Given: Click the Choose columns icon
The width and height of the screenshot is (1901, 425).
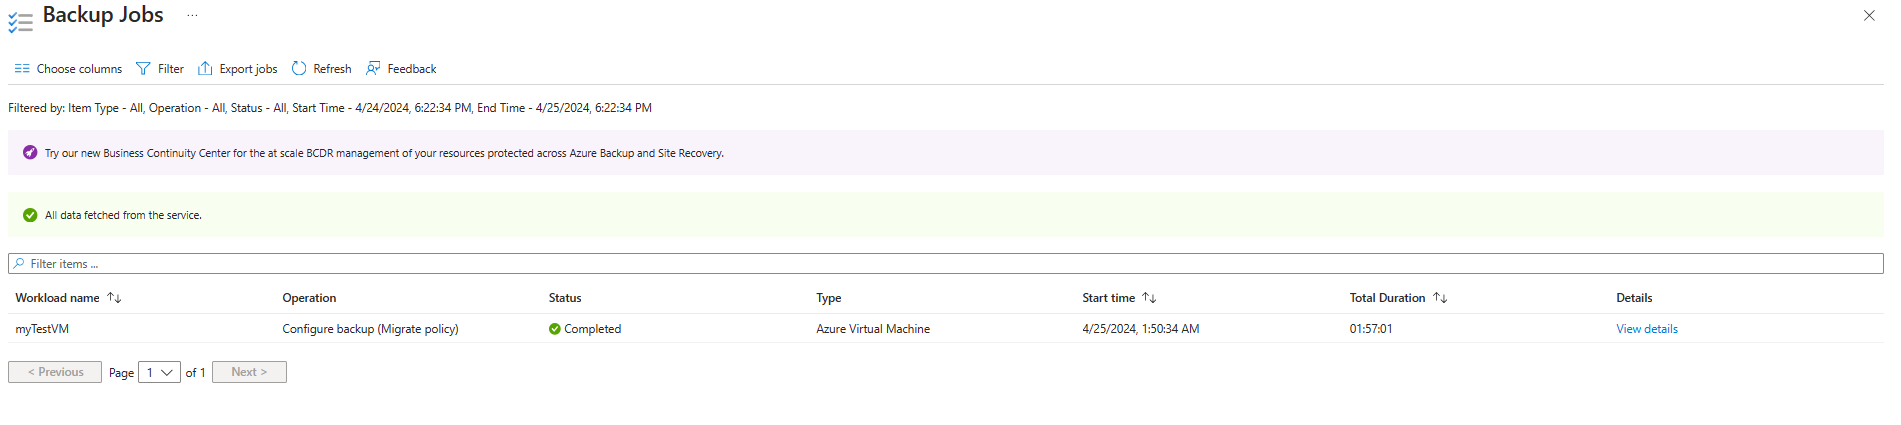Looking at the screenshot, I should pyautogui.click(x=22, y=69).
